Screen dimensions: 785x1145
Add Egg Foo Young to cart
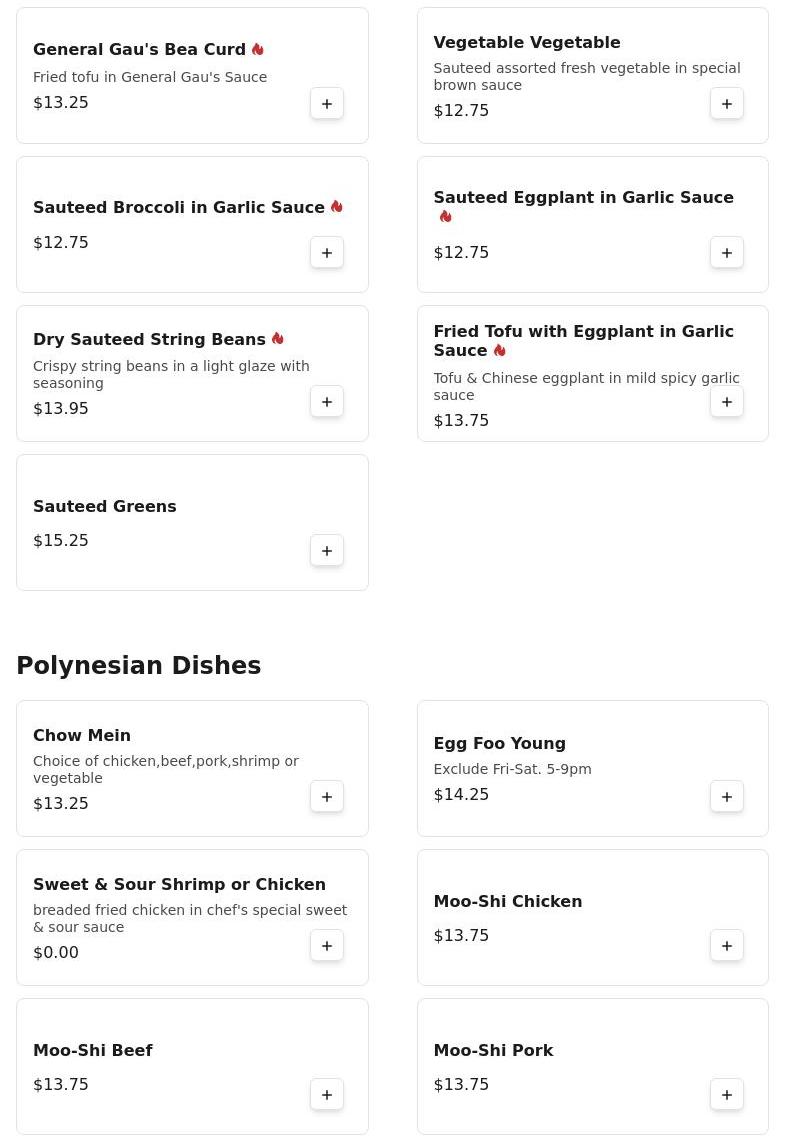(x=727, y=797)
